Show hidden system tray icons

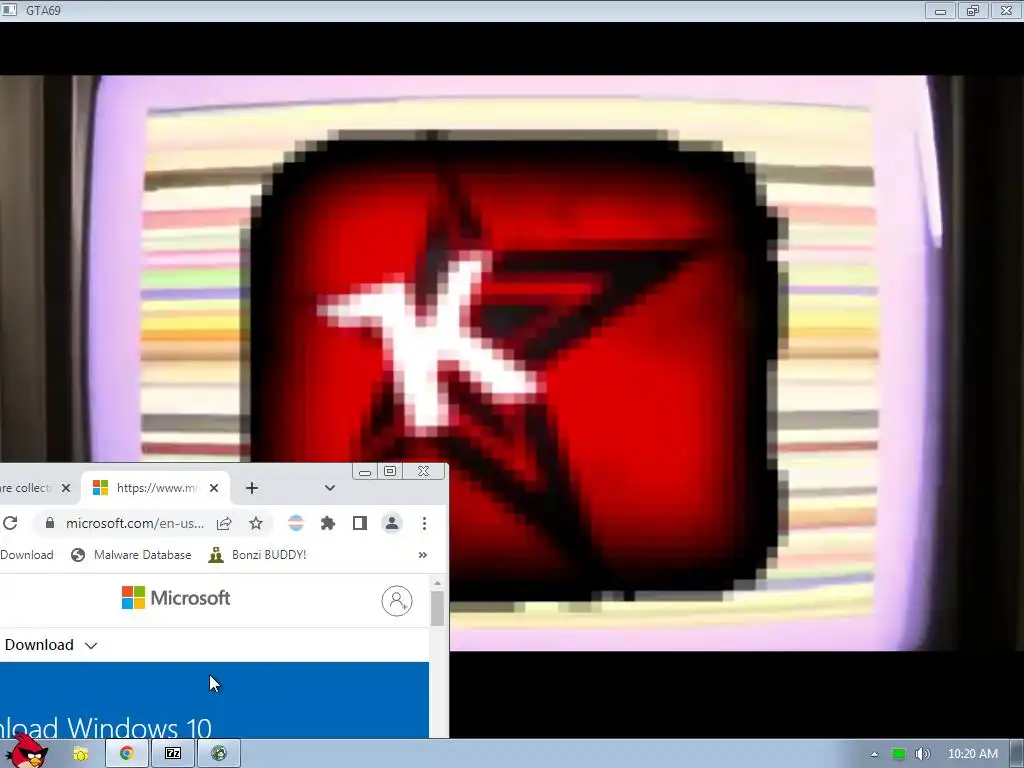(874, 754)
